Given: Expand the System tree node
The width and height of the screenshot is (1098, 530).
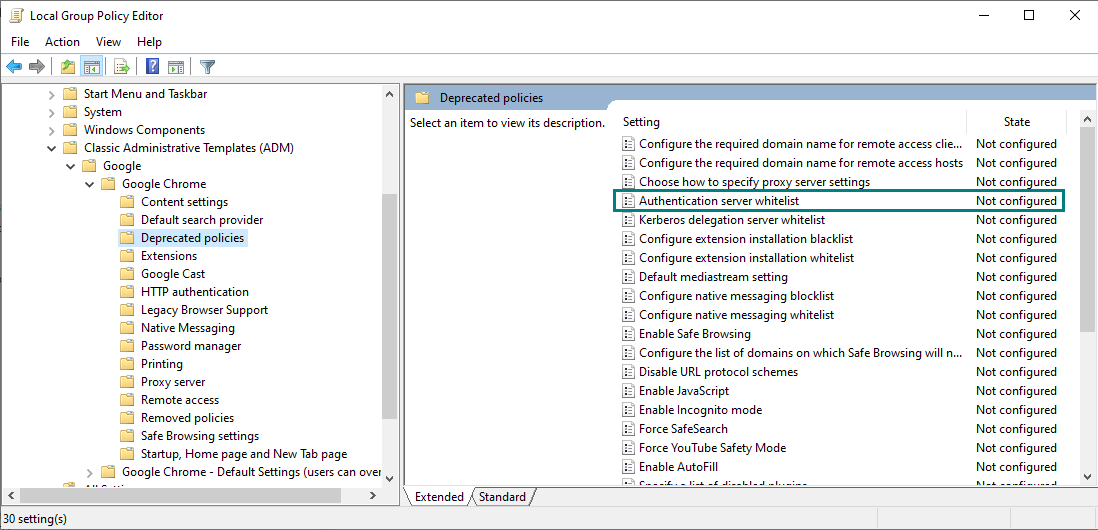Looking at the screenshot, I should (51, 112).
